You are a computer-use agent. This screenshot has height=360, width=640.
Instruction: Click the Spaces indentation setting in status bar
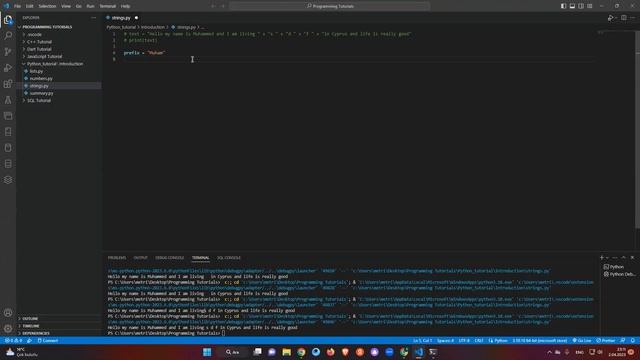445,340
